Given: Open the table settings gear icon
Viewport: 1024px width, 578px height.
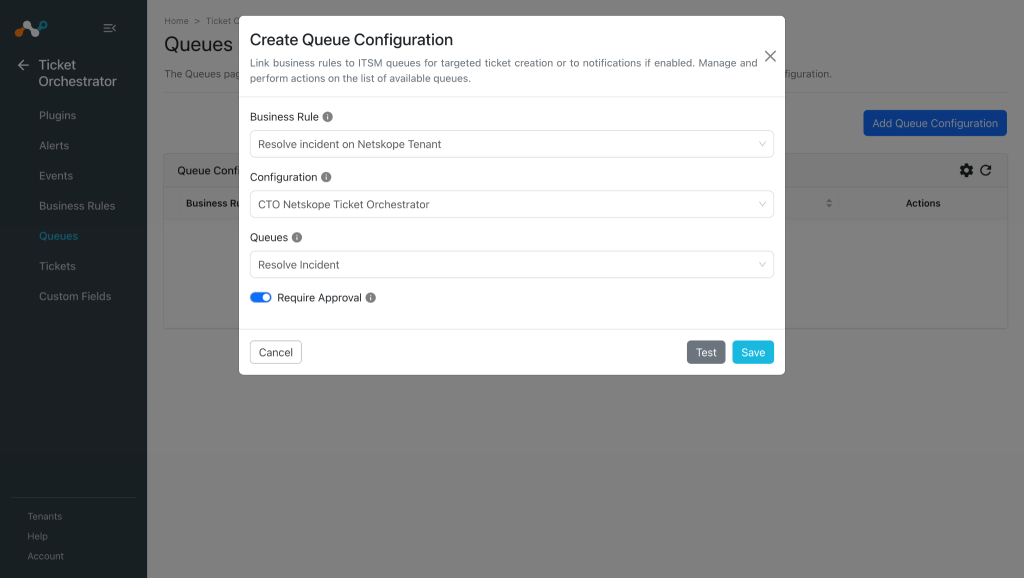Looking at the screenshot, I should click(967, 170).
